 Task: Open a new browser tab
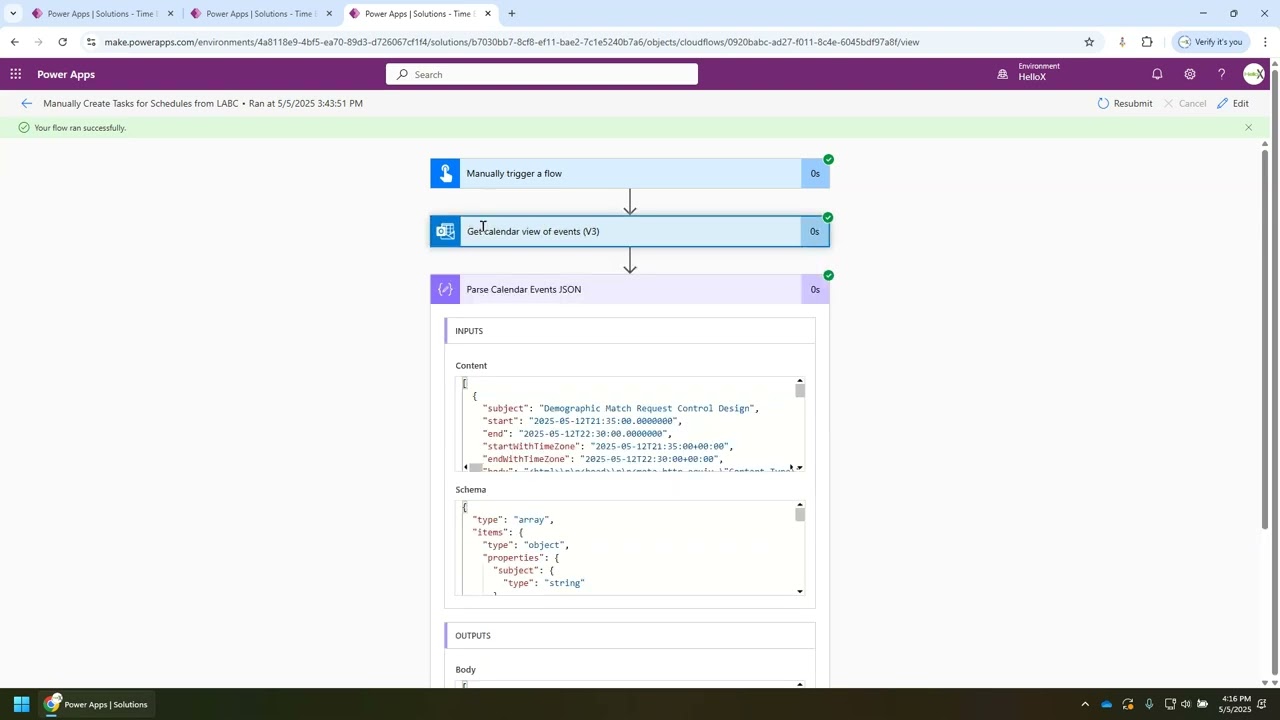pyautogui.click(x=511, y=13)
